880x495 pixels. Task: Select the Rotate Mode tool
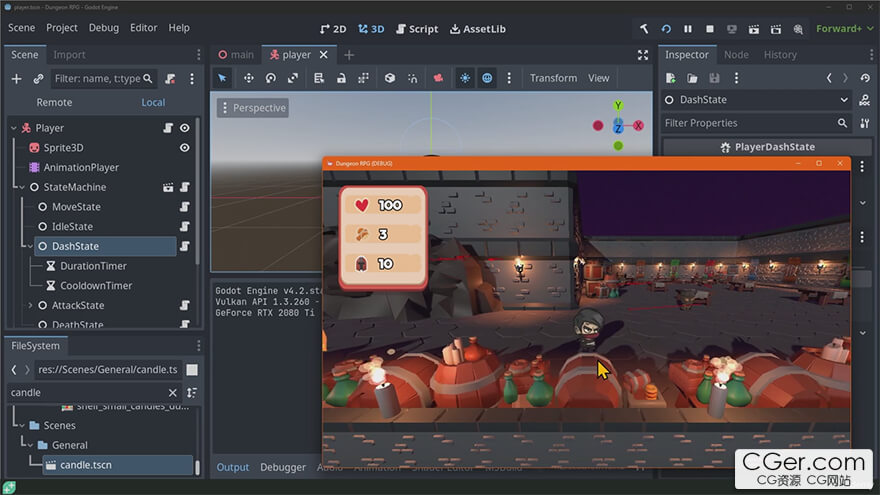click(271, 78)
